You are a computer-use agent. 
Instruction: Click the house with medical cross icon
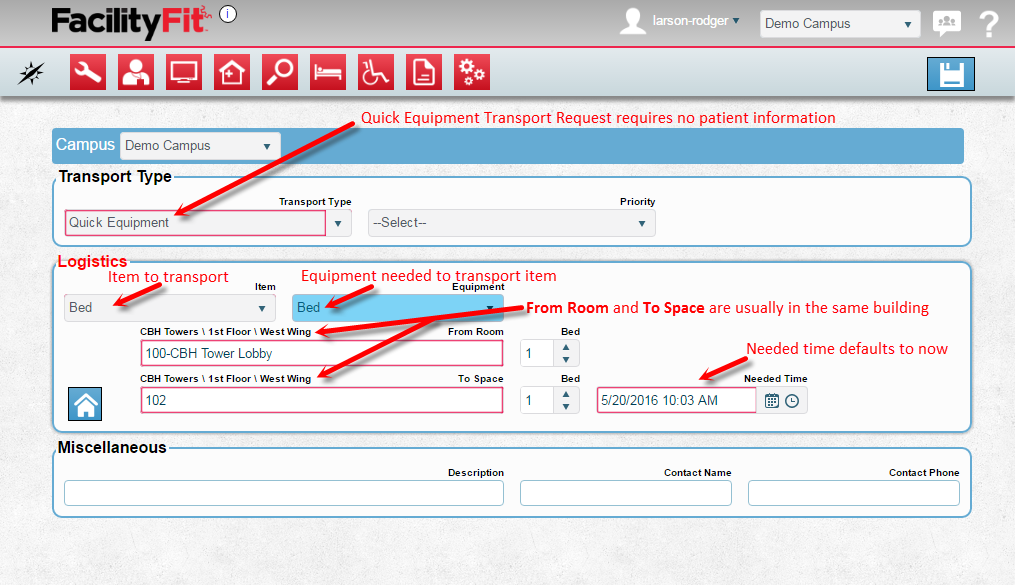[232, 72]
